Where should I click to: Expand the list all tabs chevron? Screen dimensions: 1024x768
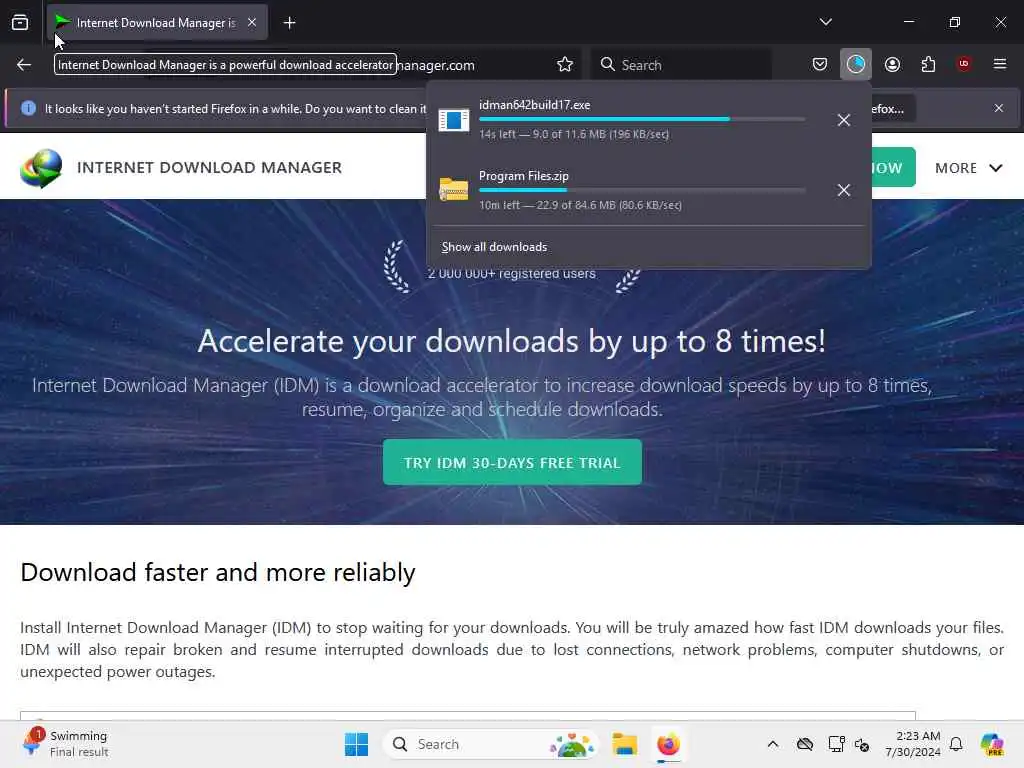[825, 22]
